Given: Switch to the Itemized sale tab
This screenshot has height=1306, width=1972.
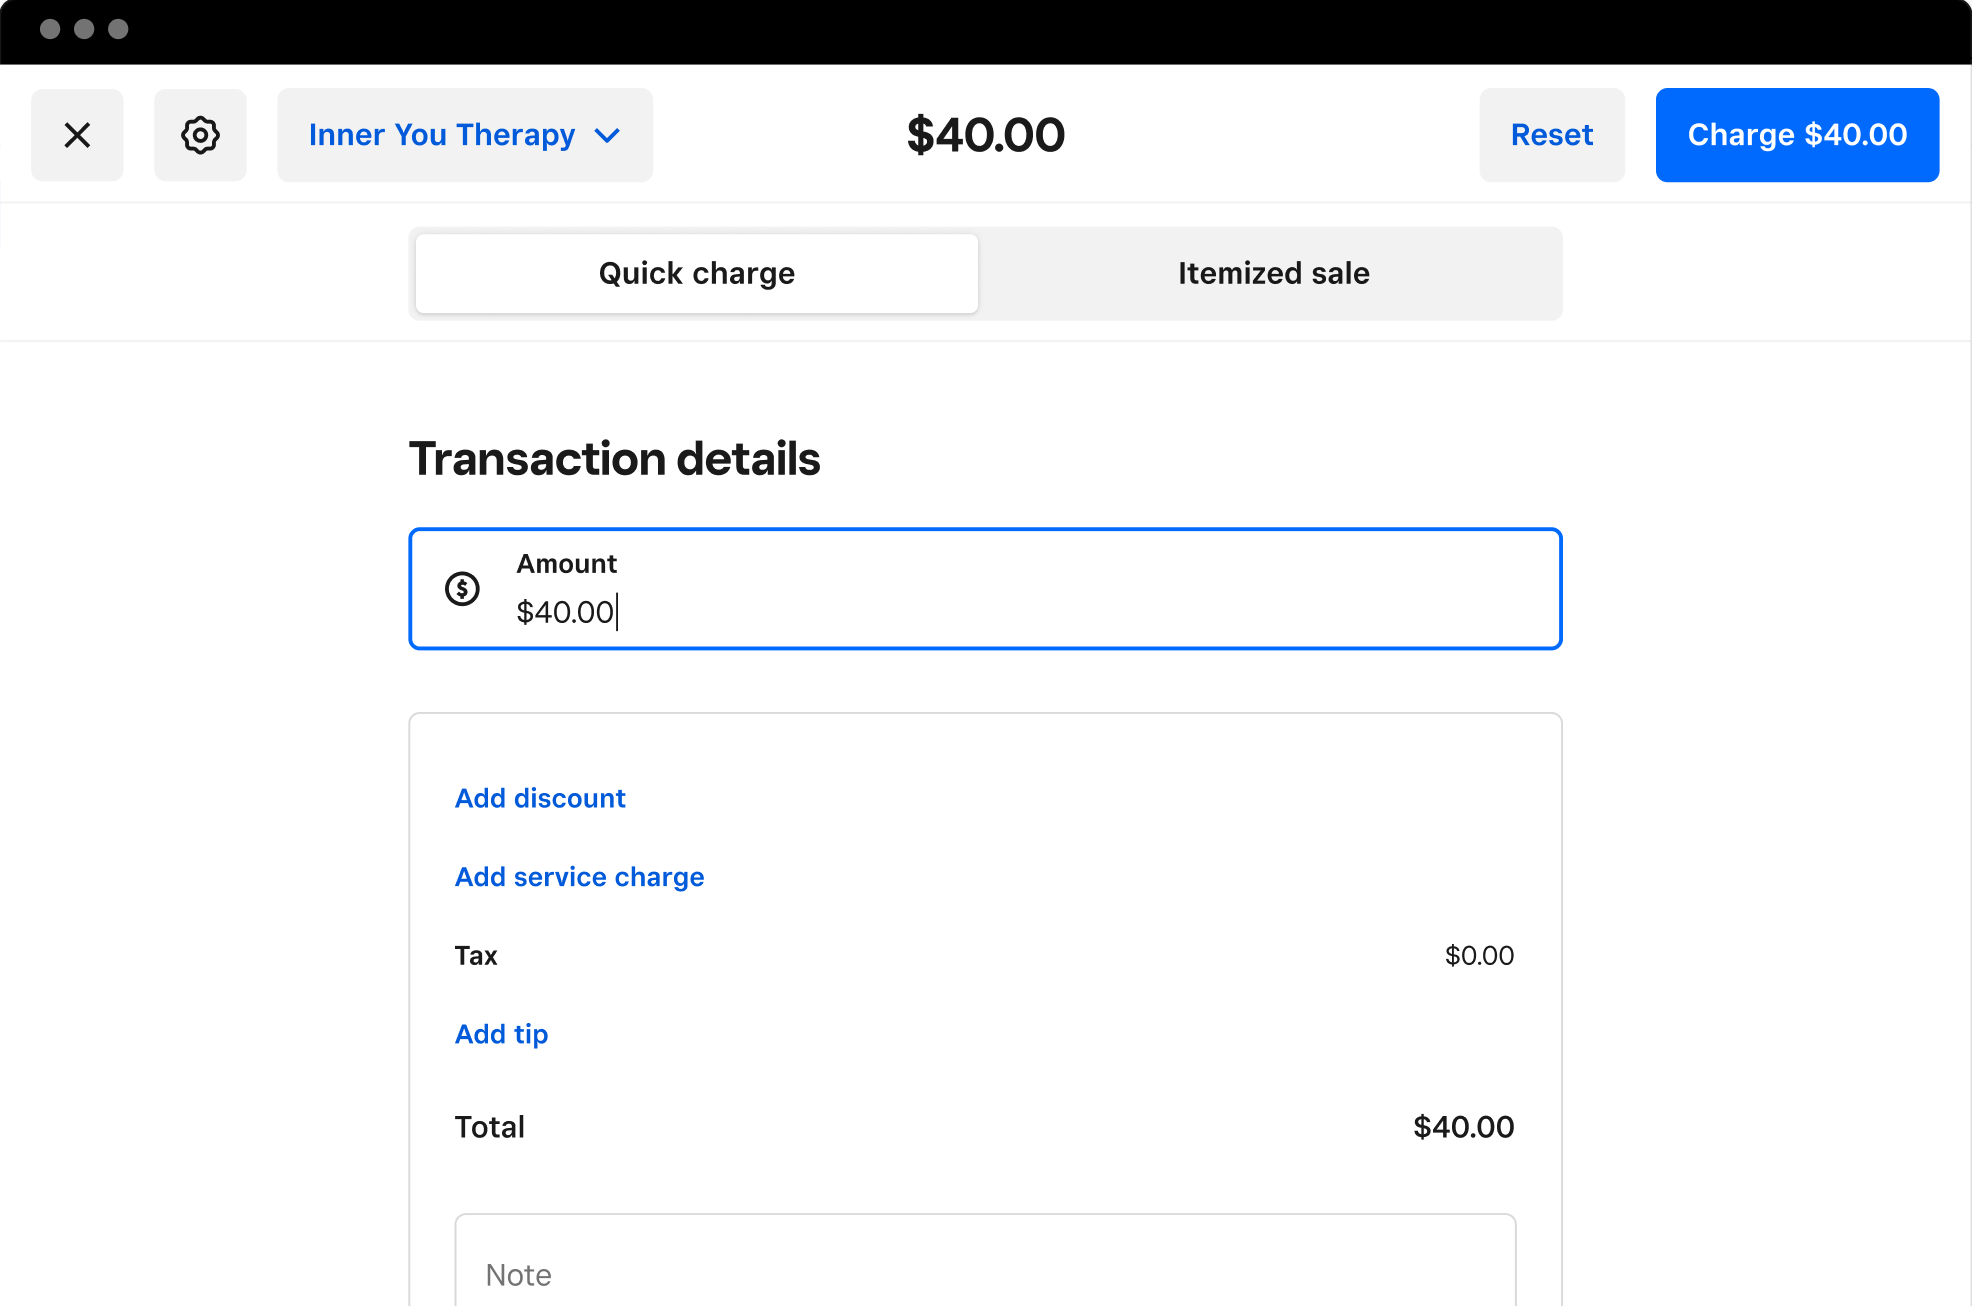Looking at the screenshot, I should click(x=1273, y=272).
